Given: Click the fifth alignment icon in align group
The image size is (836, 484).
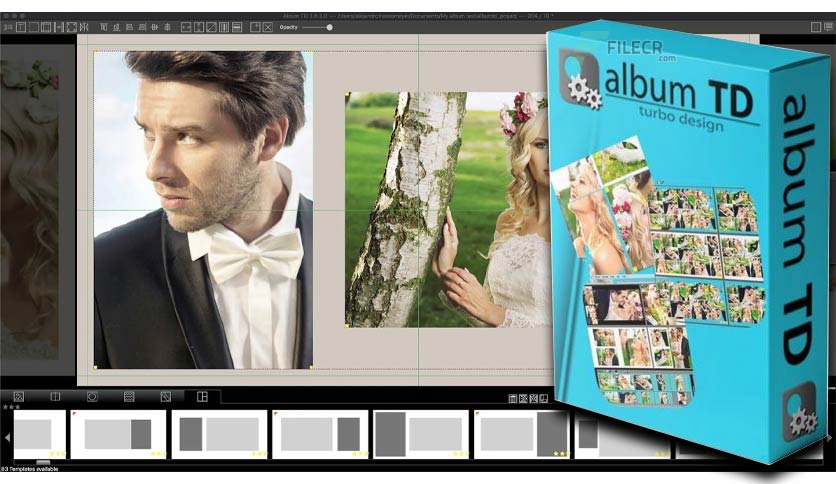Looking at the screenshot, I should pyautogui.click(x=155, y=27).
